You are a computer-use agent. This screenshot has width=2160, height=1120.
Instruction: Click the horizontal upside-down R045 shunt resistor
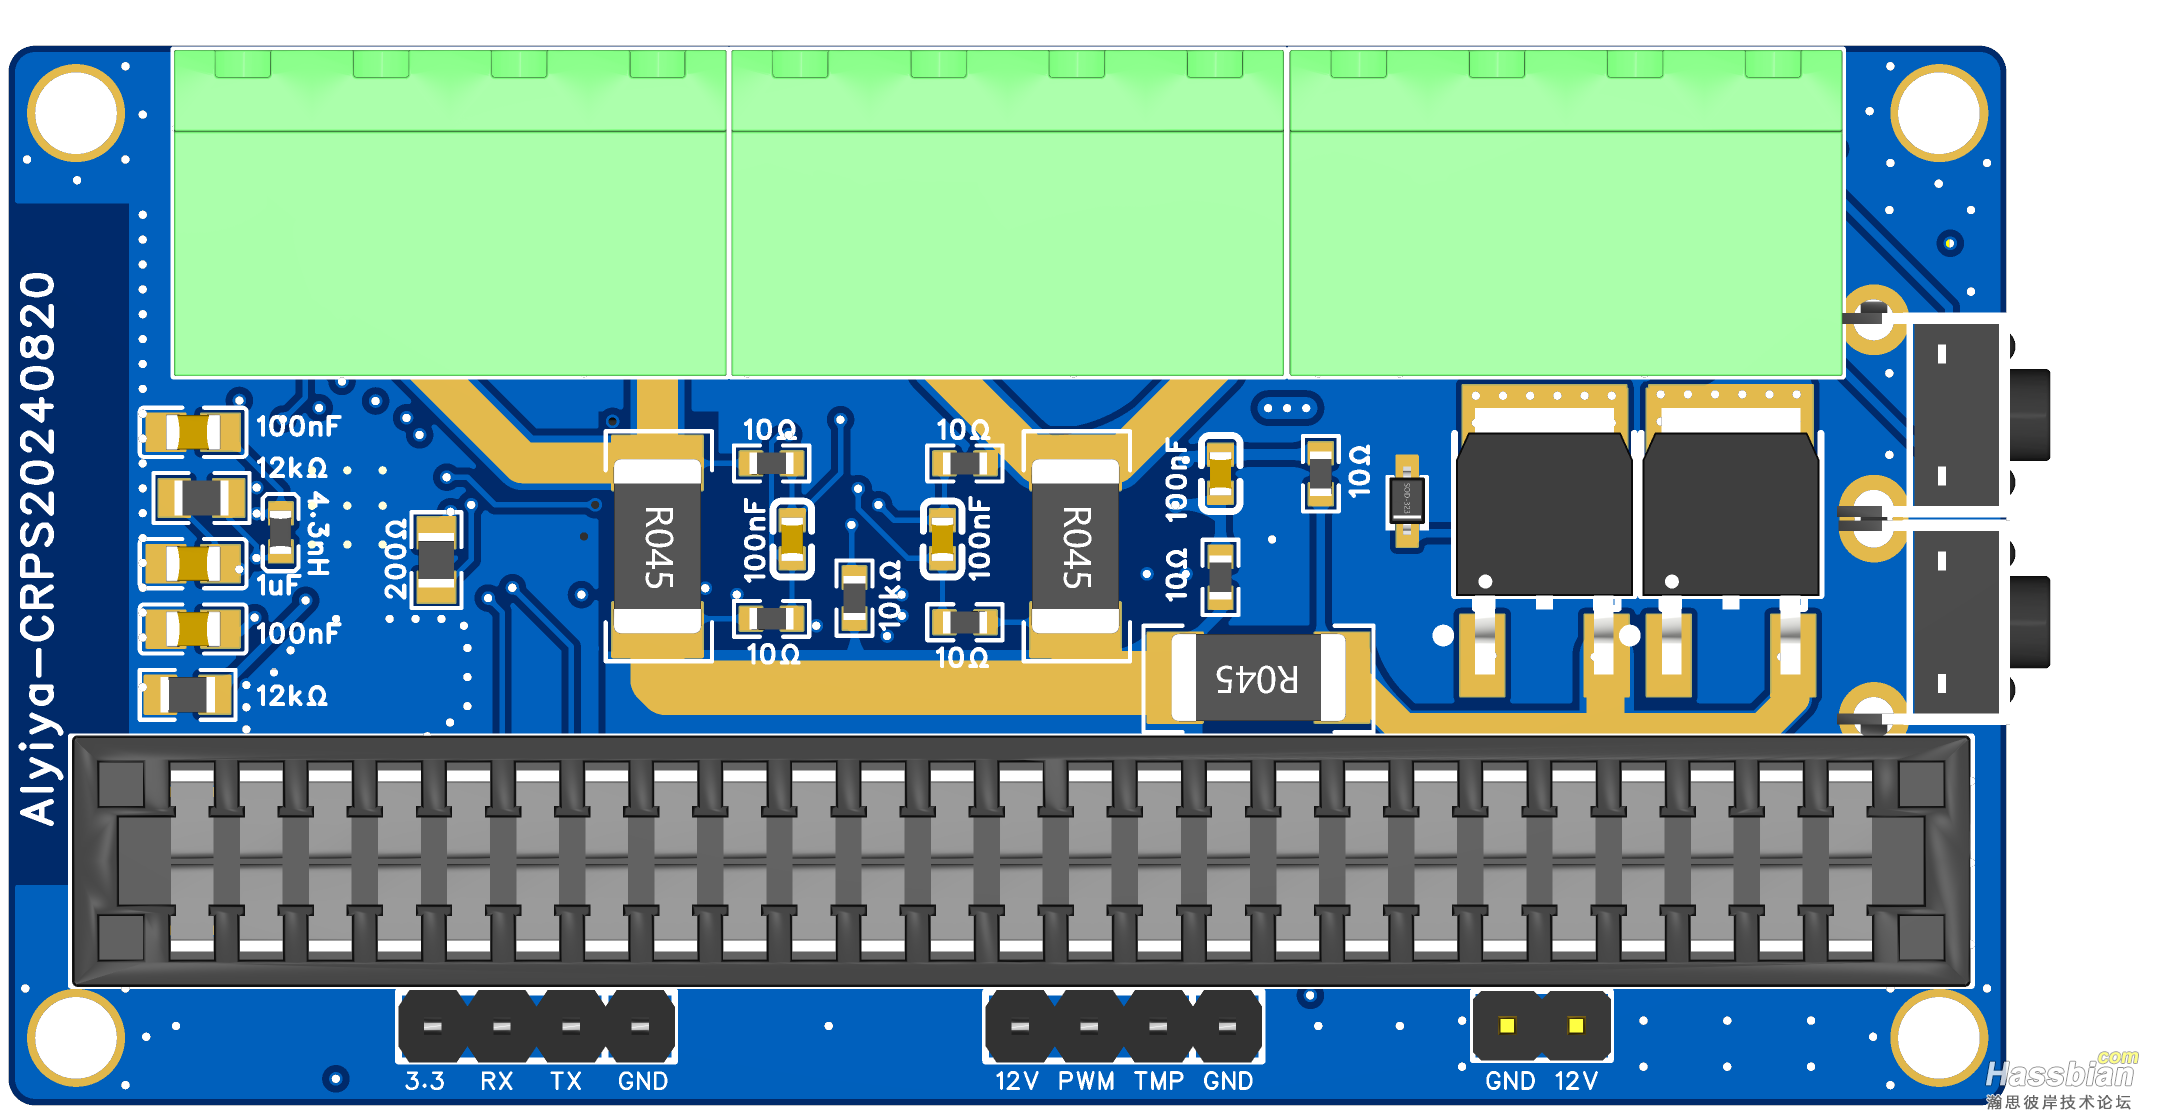click(1258, 678)
